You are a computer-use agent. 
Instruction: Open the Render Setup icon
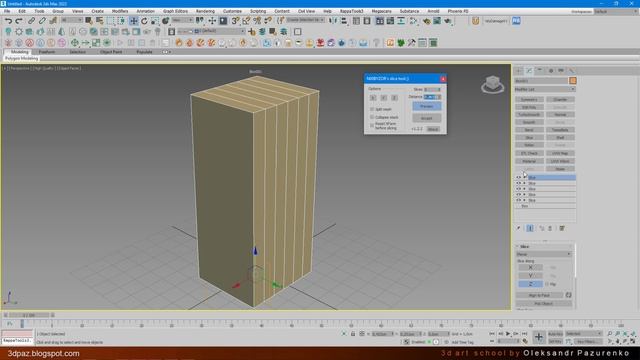pos(427,20)
